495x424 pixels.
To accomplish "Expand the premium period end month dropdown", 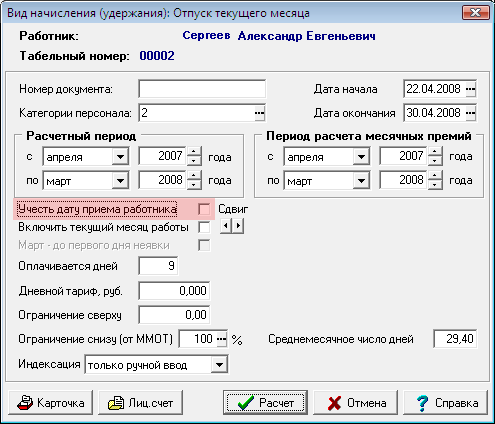I will [361, 181].
